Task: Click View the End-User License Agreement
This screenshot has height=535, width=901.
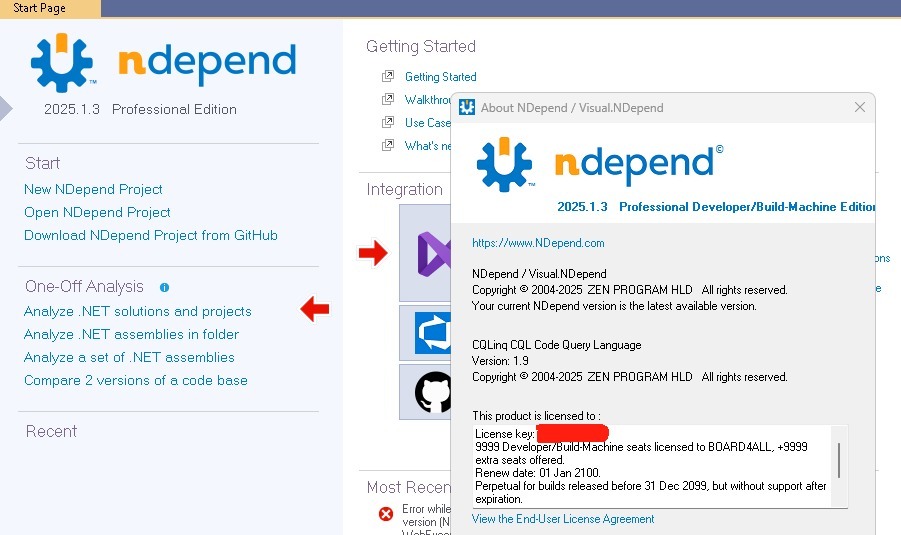Action: point(563,519)
